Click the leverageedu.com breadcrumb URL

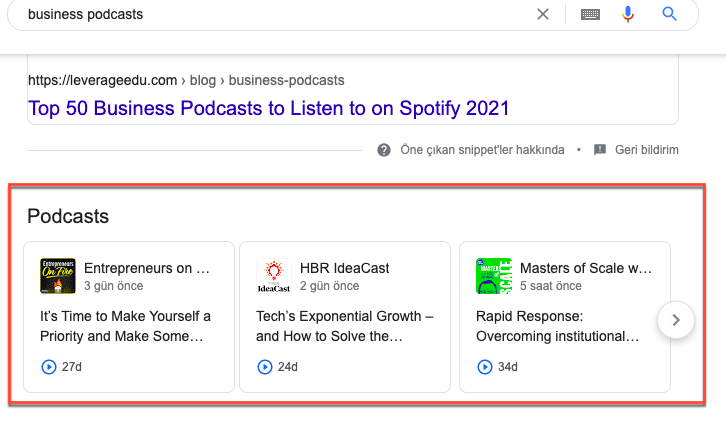coord(186,80)
